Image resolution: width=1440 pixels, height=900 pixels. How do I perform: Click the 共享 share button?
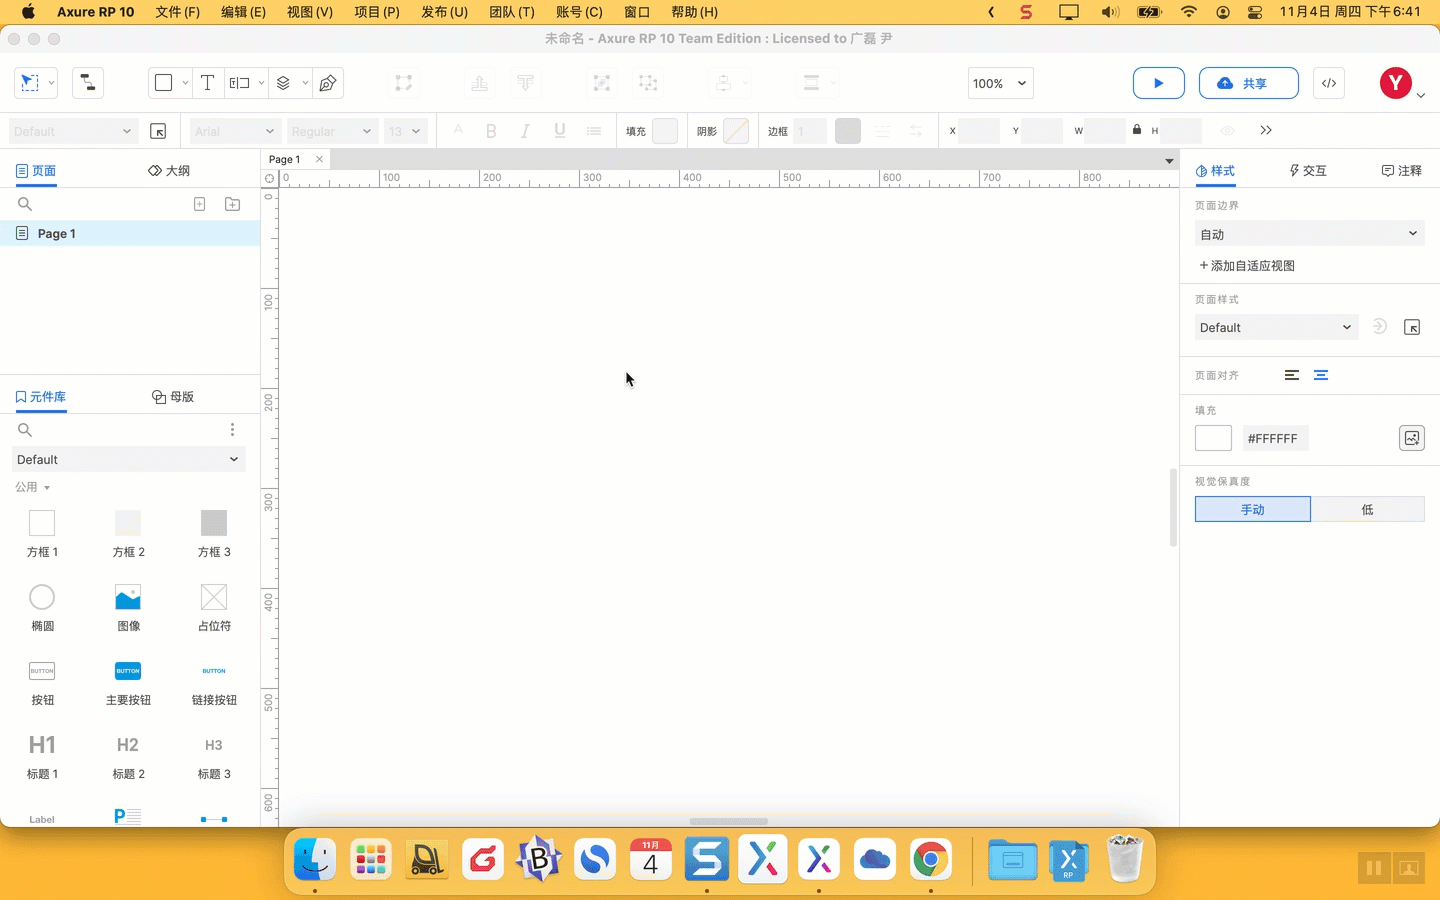pyautogui.click(x=1249, y=83)
